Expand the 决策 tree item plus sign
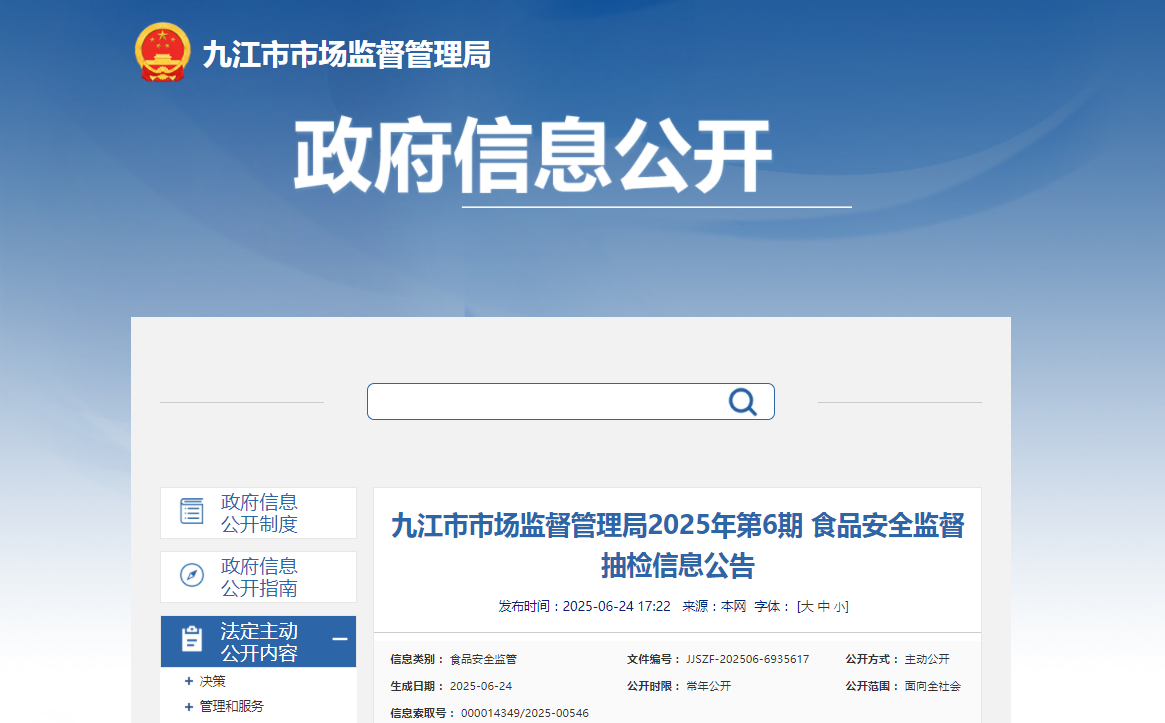The width and height of the screenshot is (1165, 723). [x=189, y=681]
